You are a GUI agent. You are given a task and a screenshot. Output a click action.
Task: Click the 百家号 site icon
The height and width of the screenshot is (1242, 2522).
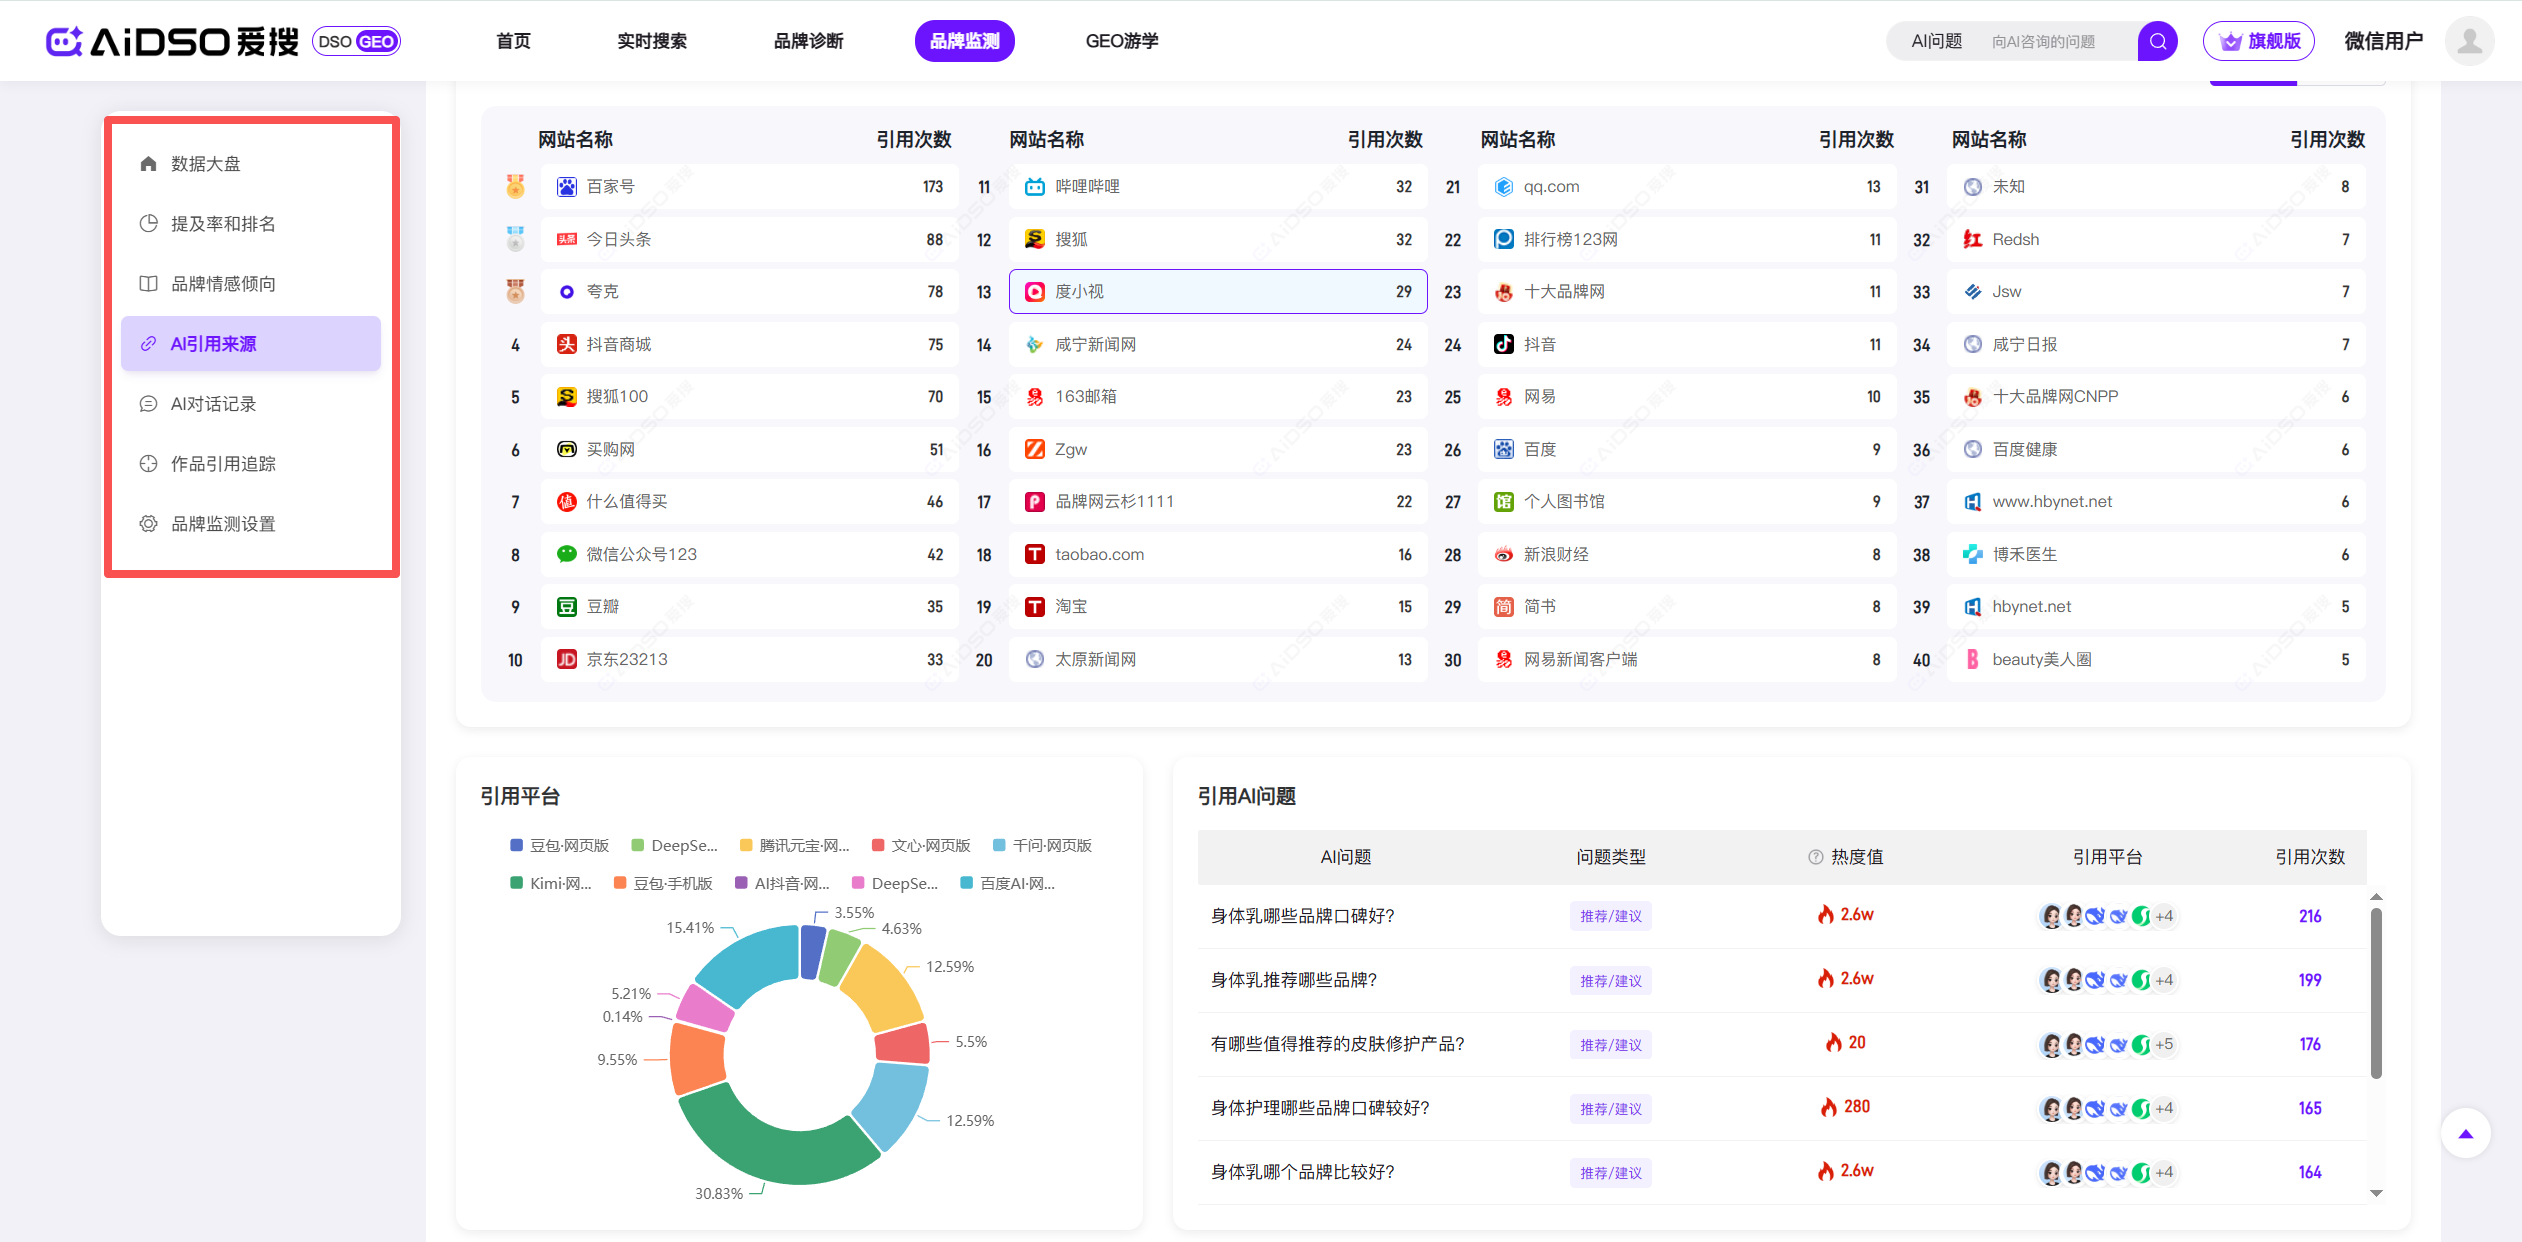pos(567,187)
